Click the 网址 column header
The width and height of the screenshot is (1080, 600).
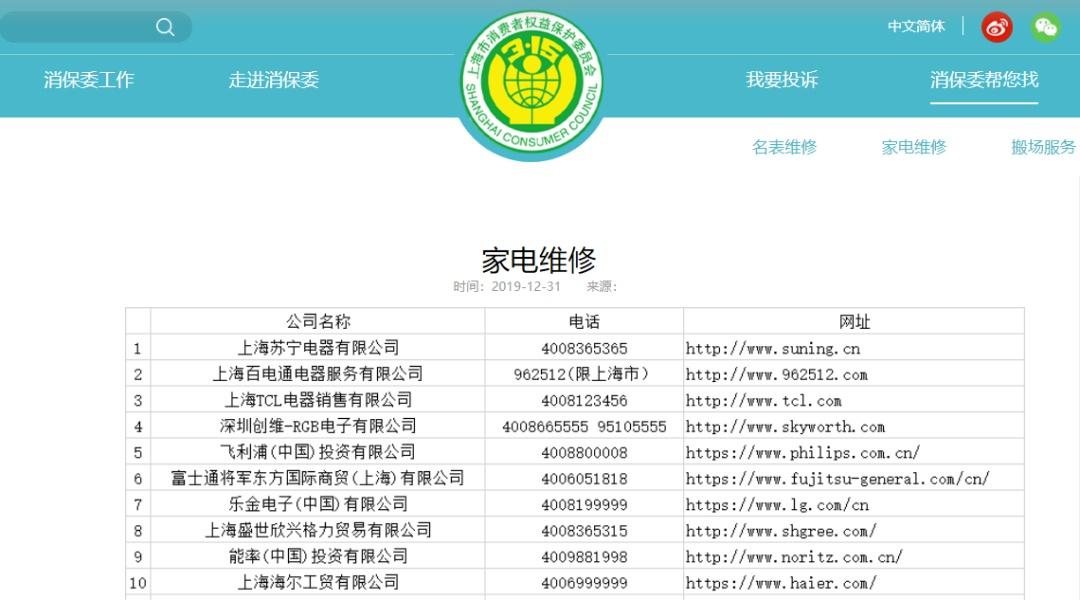(854, 322)
